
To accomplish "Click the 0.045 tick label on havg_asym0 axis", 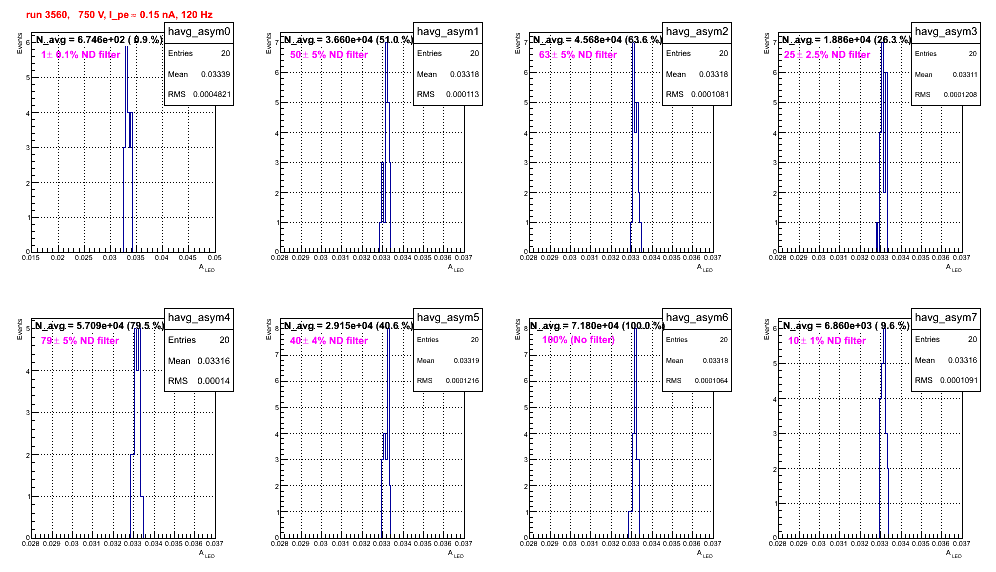I will tap(187, 258).
